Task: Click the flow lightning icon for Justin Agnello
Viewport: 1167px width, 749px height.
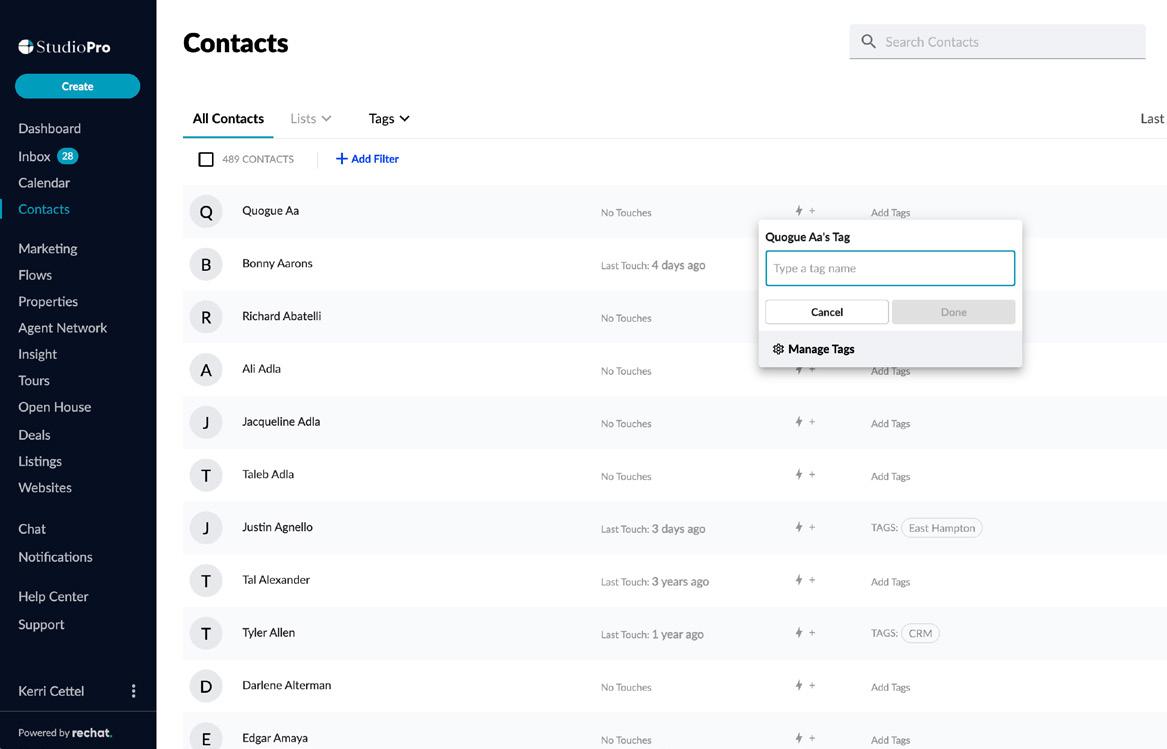Action: [799, 527]
